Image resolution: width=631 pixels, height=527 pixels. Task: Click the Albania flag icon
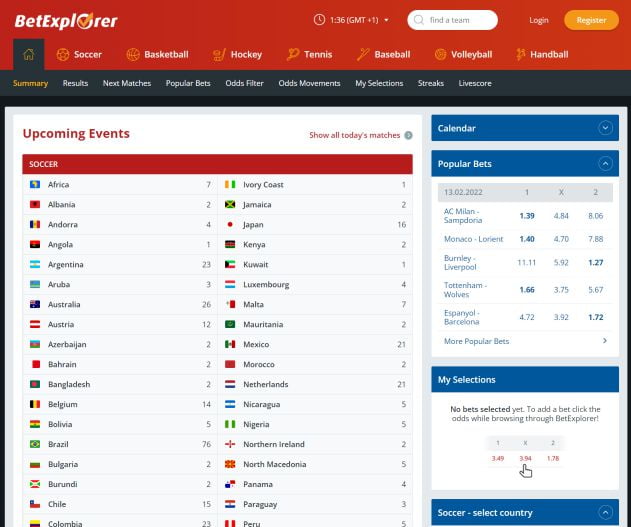[35, 204]
